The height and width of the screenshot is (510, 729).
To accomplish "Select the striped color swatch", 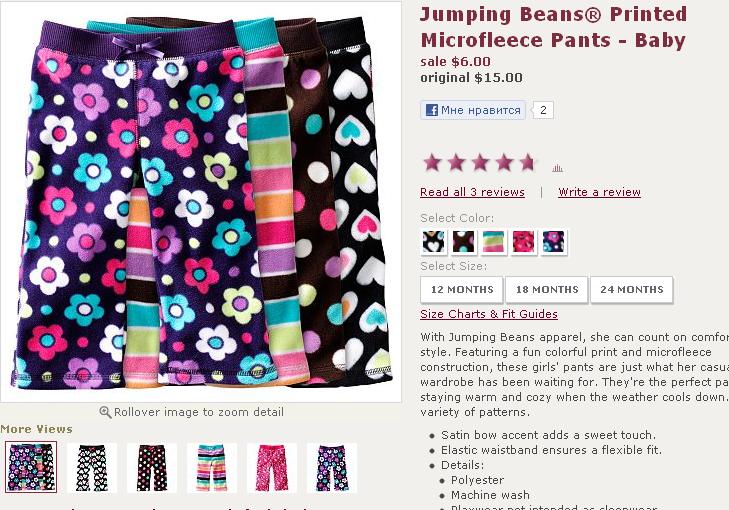I will 493,242.
